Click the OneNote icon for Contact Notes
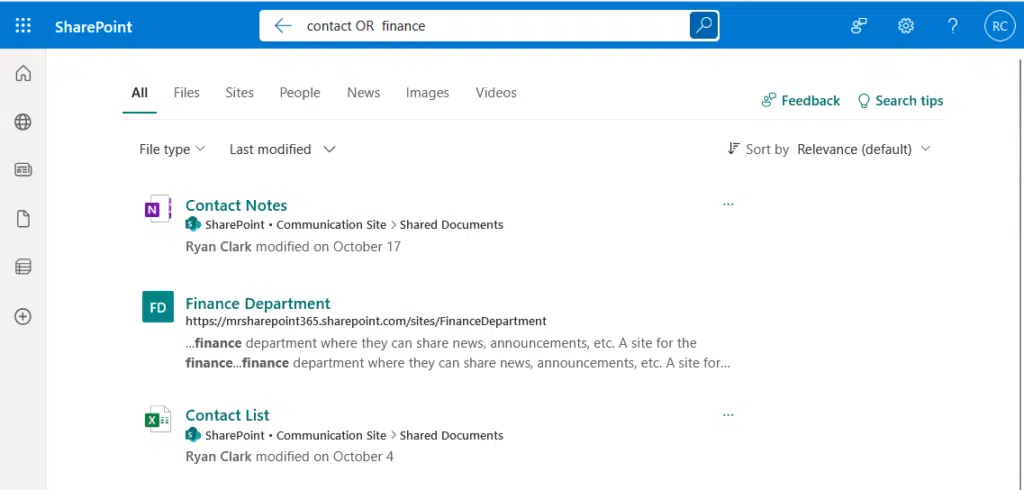 point(157,208)
